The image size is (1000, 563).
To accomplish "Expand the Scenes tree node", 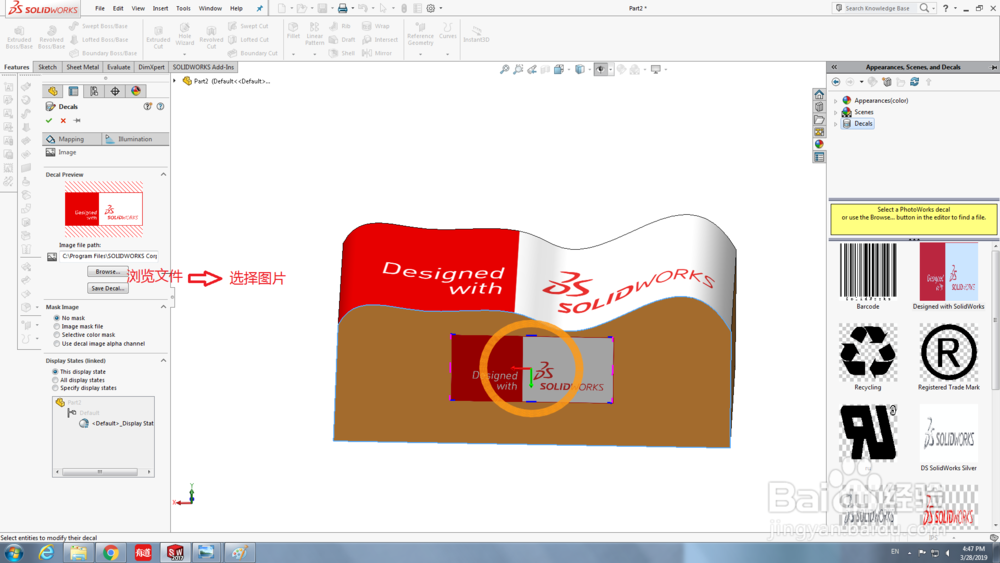I will [835, 112].
